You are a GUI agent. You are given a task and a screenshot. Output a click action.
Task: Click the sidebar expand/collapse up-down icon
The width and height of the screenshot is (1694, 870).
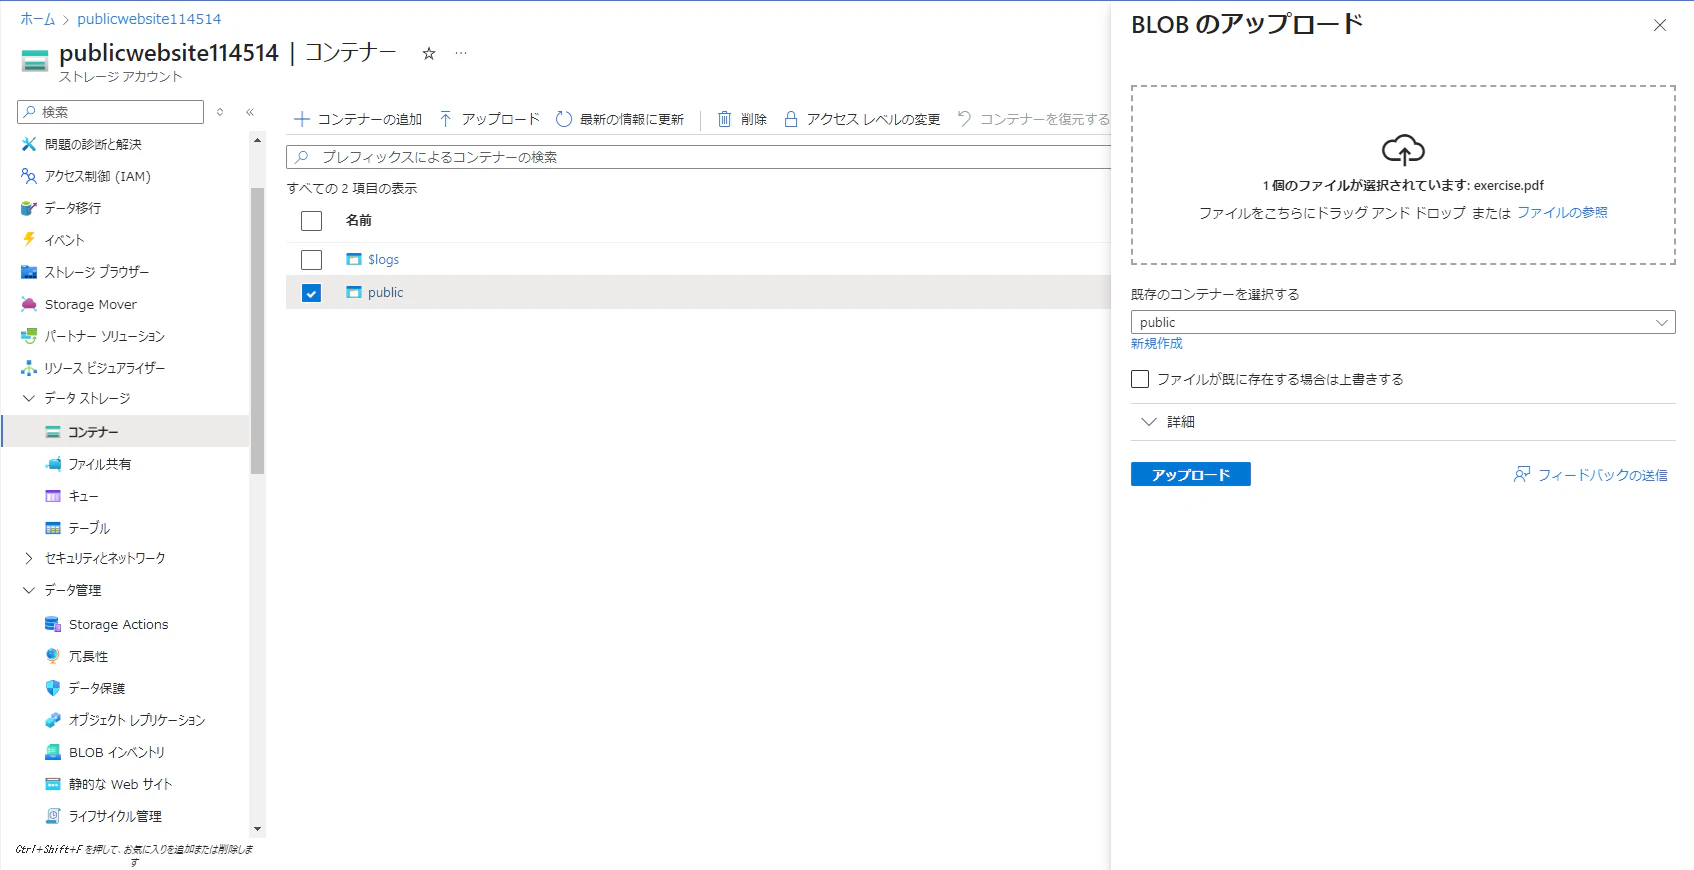tap(220, 112)
